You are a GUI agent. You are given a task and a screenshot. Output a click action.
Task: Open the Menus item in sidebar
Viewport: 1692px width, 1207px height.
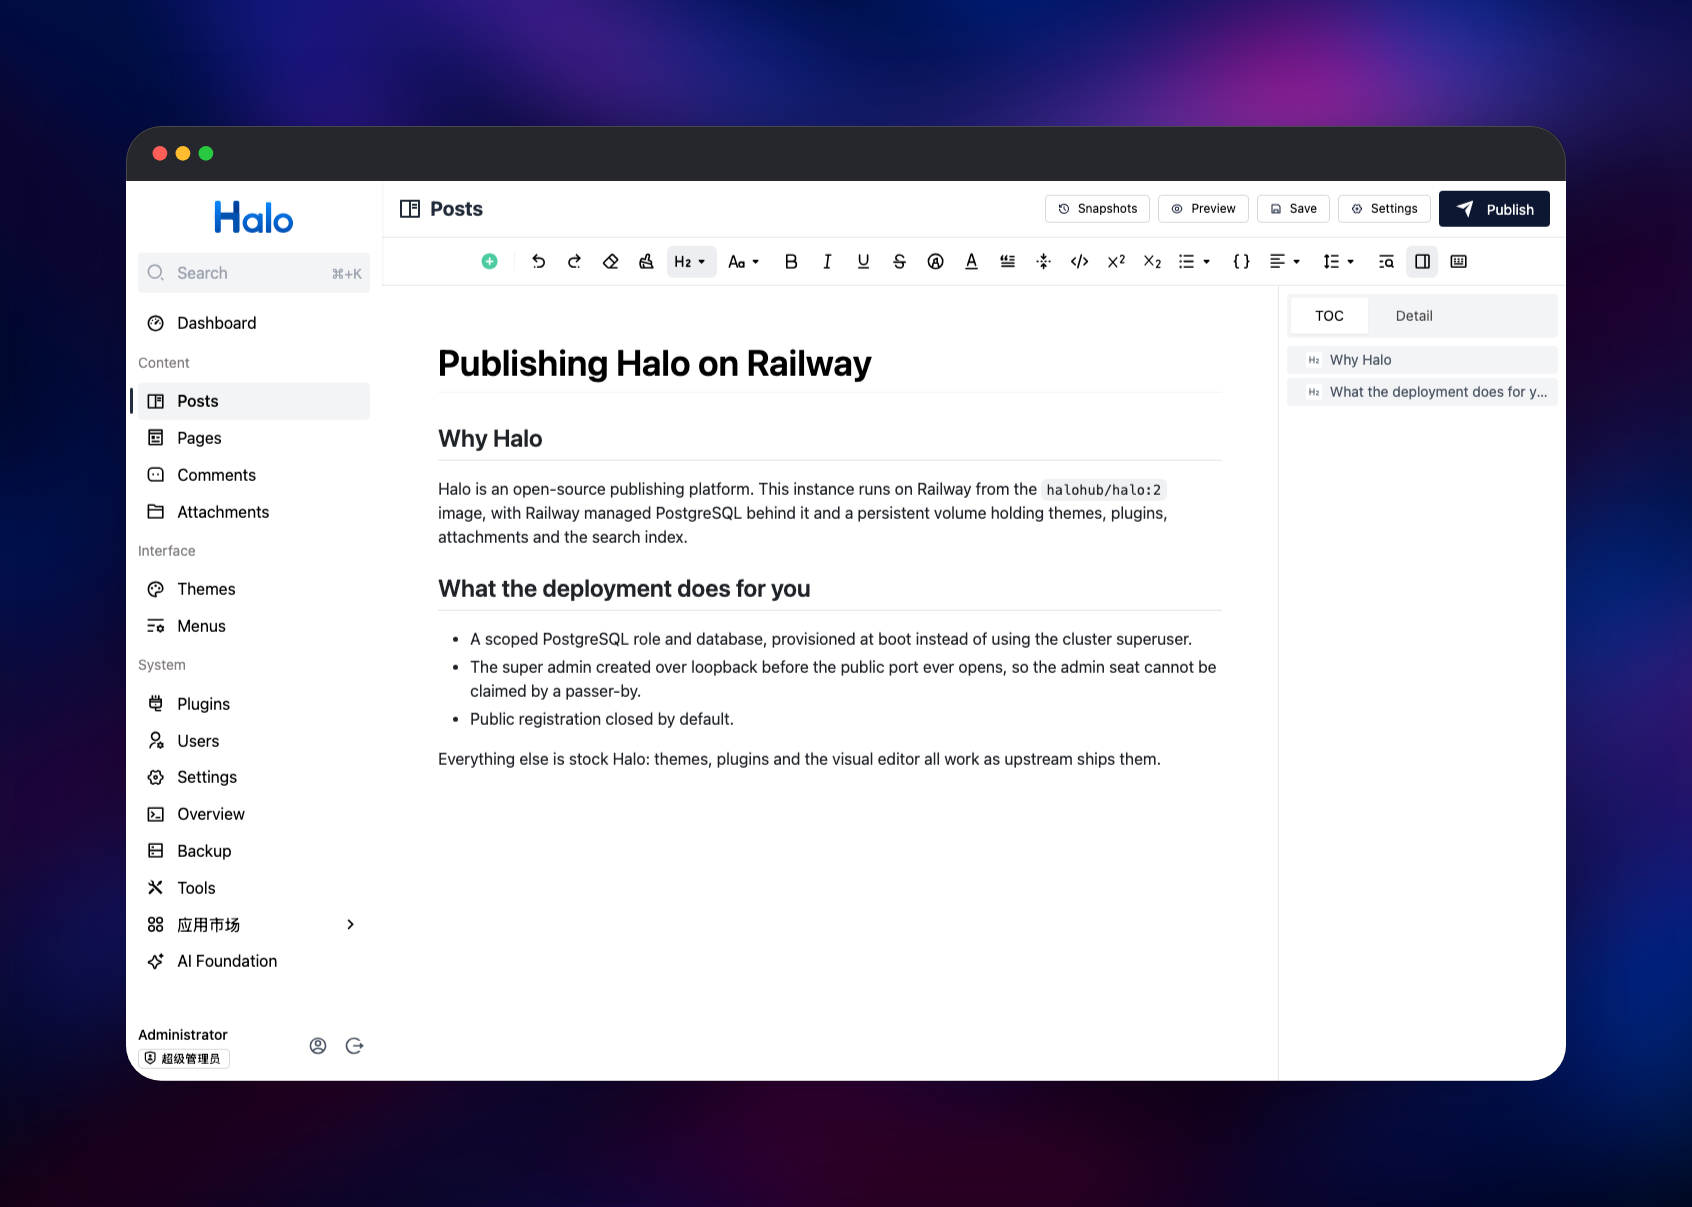point(254,626)
